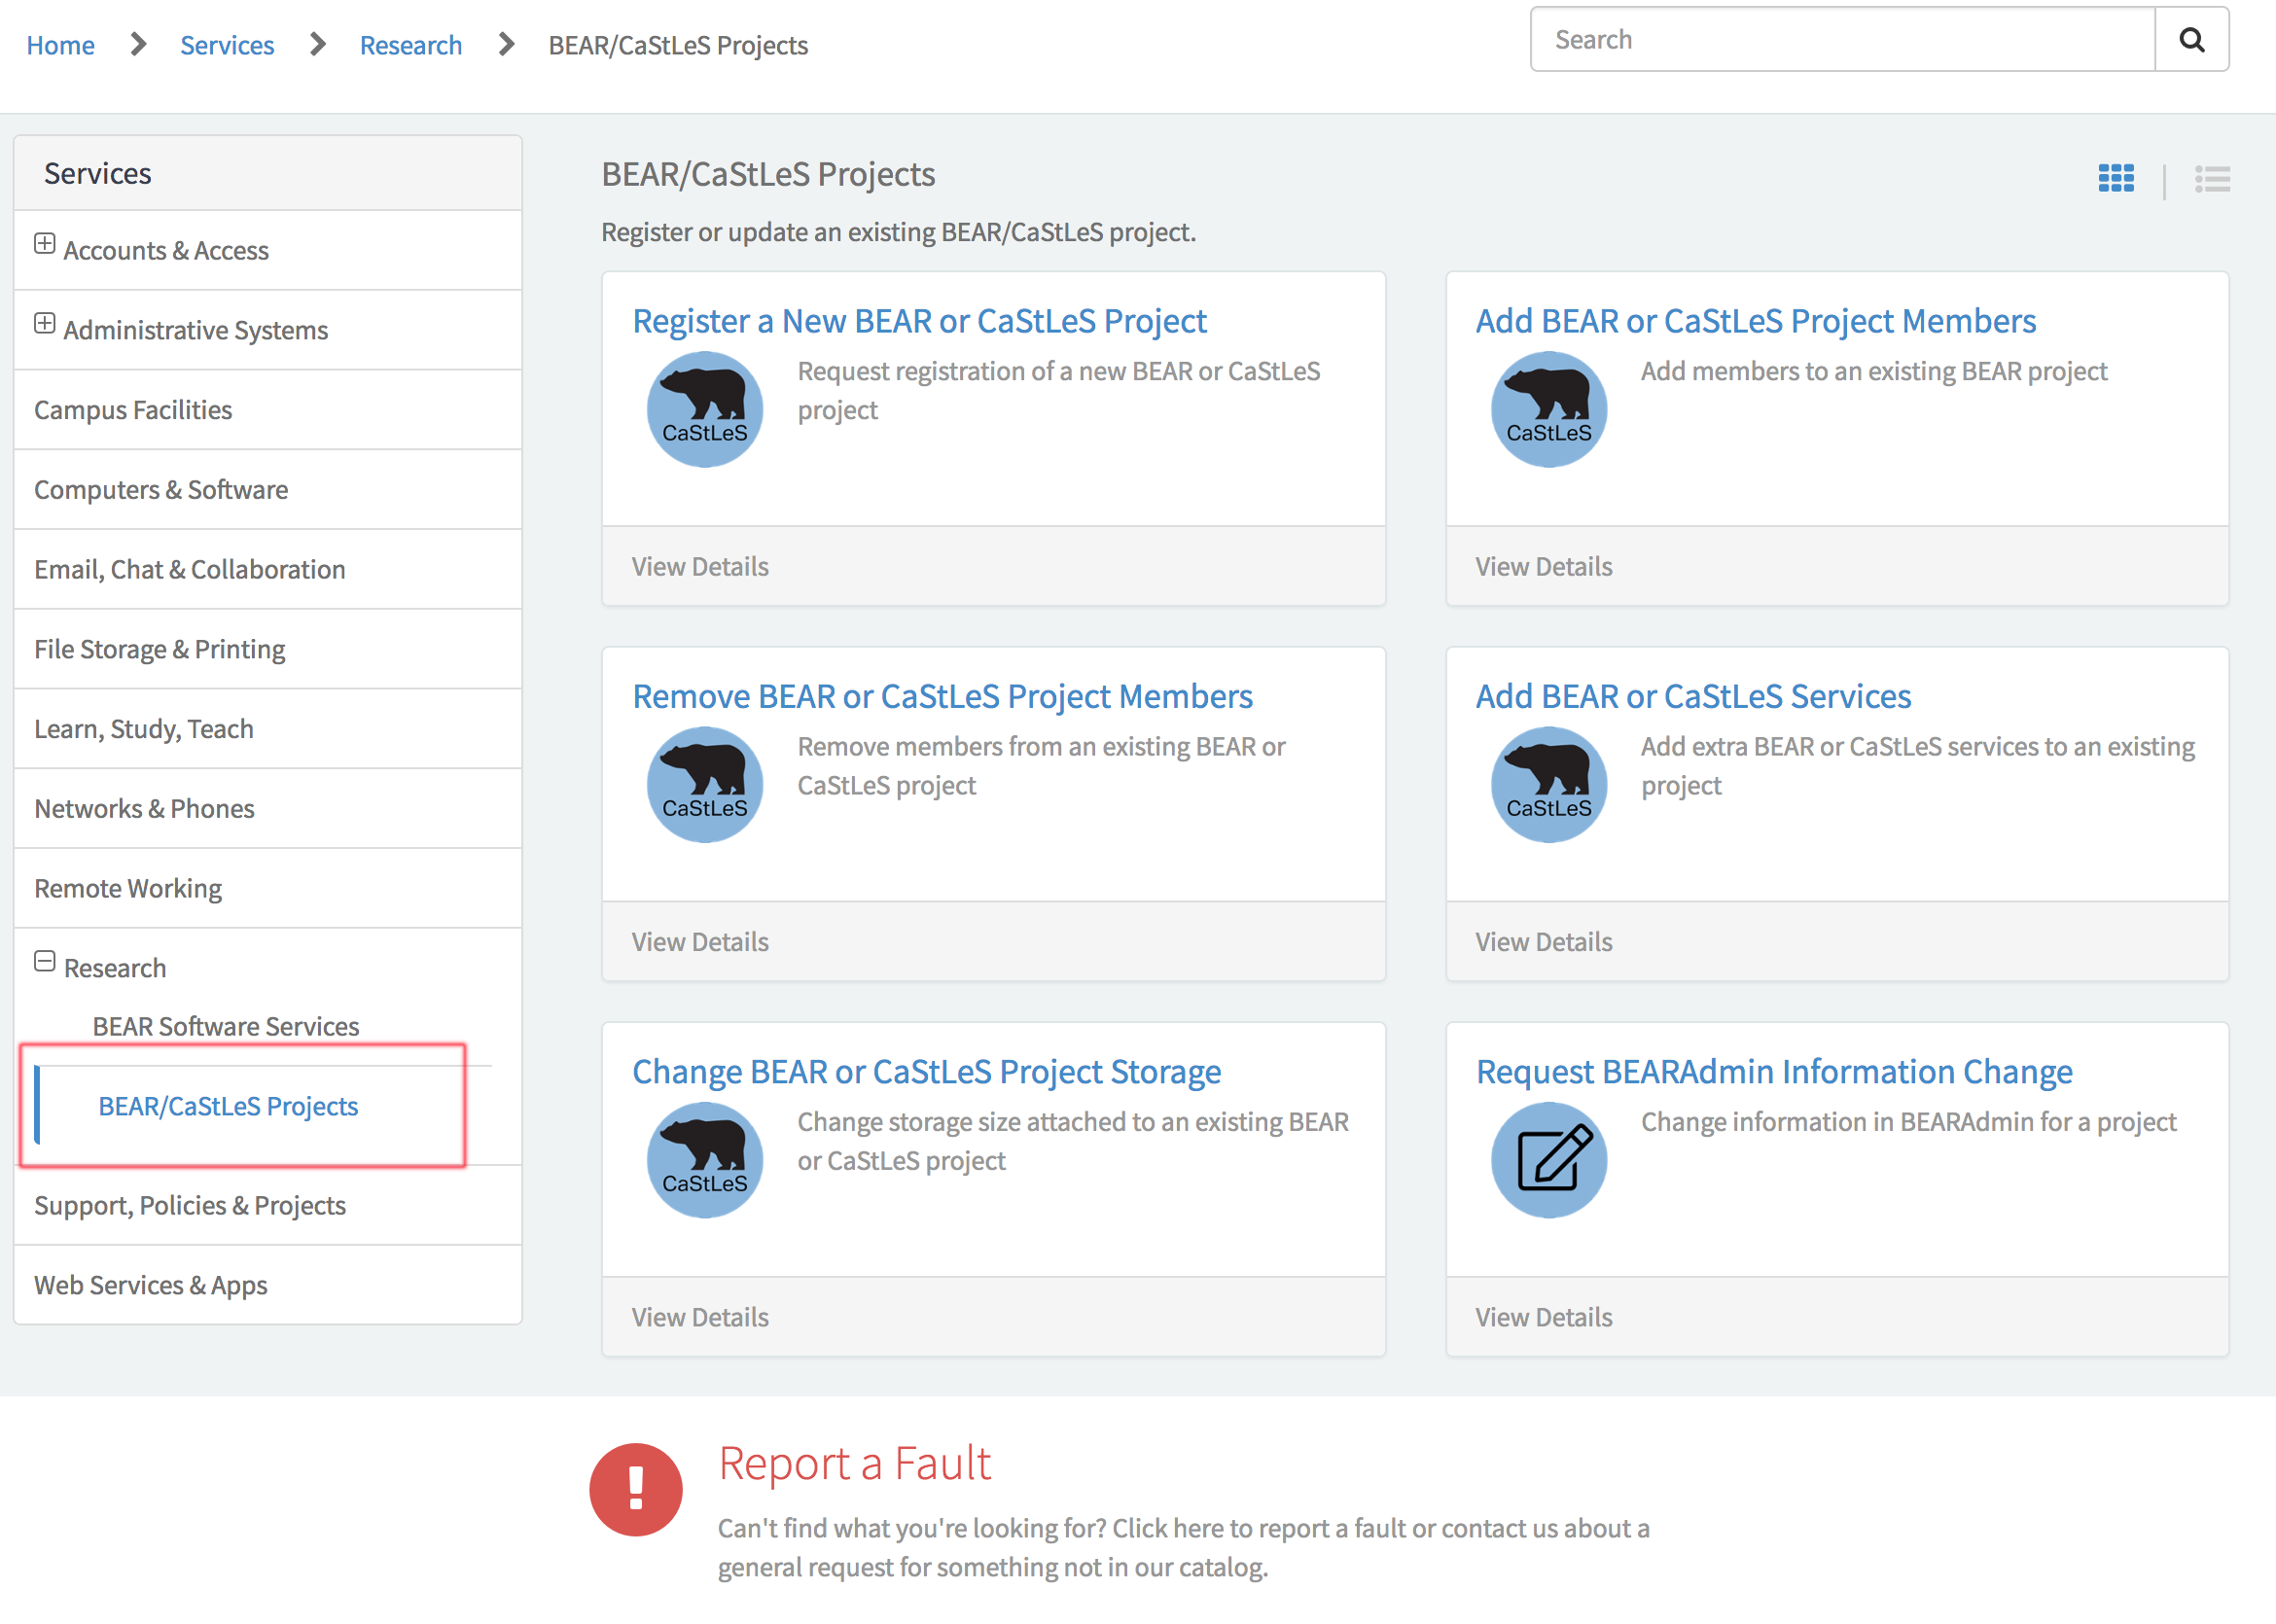View Details for Request BEARAdmin Information Change
Viewport: 2276px width, 1624px height.
tap(1544, 1317)
